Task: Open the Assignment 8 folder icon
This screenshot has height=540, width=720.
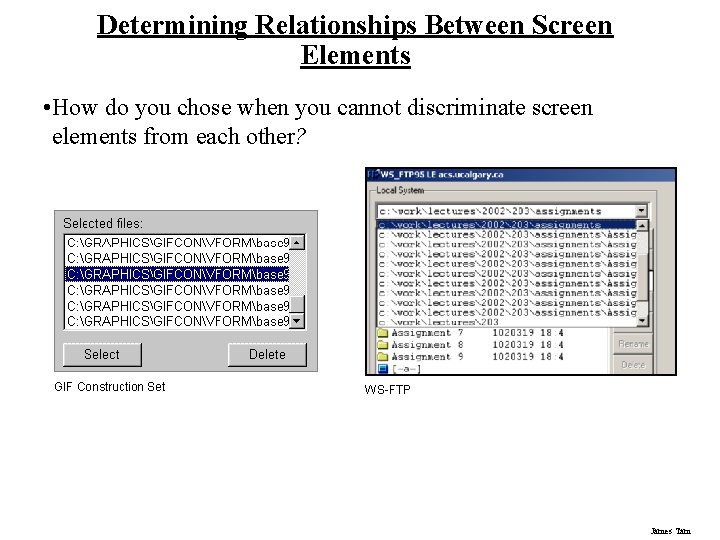Action: pyautogui.click(x=382, y=345)
